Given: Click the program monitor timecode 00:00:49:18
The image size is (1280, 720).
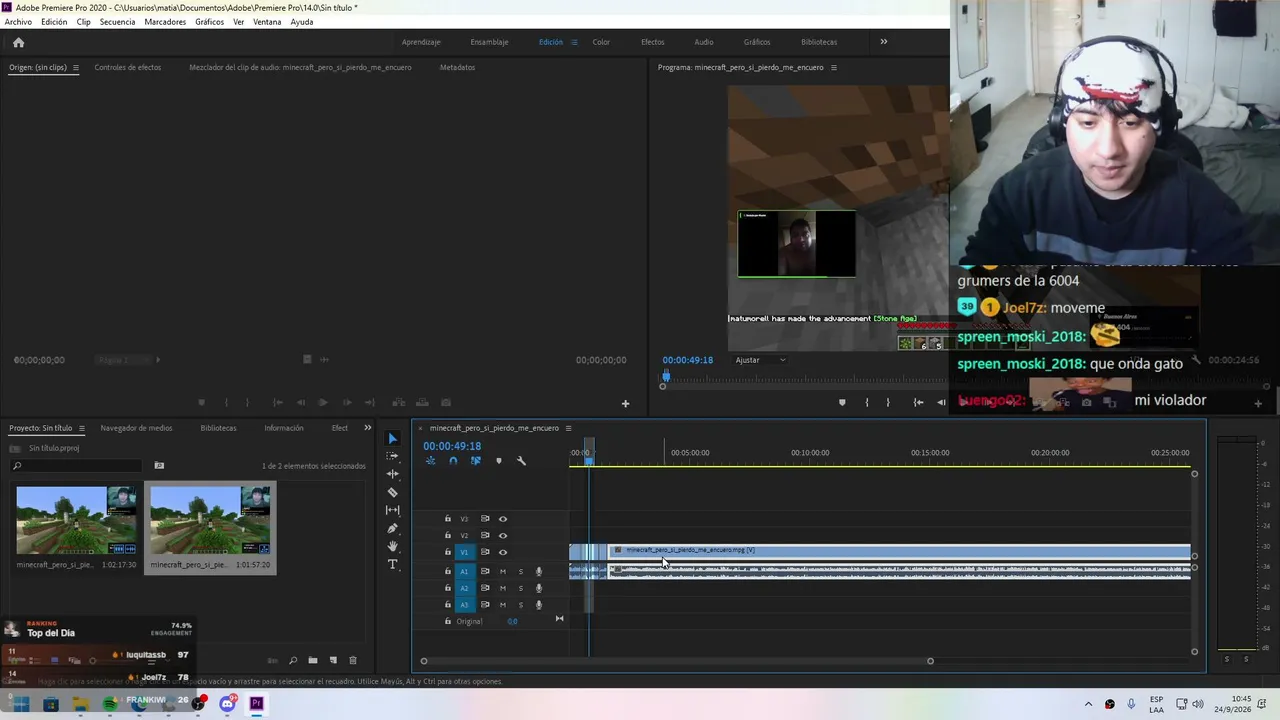Looking at the screenshot, I should pyautogui.click(x=687, y=360).
